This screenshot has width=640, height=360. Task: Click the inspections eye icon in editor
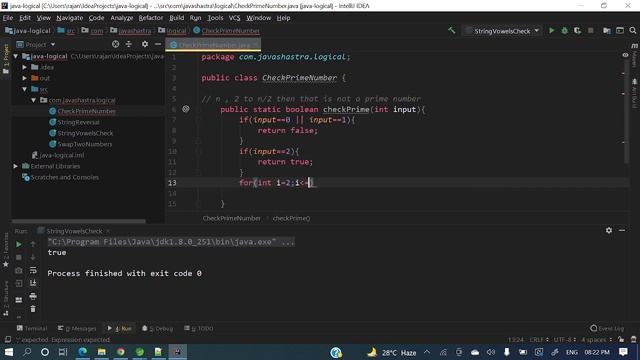click(x=625, y=55)
